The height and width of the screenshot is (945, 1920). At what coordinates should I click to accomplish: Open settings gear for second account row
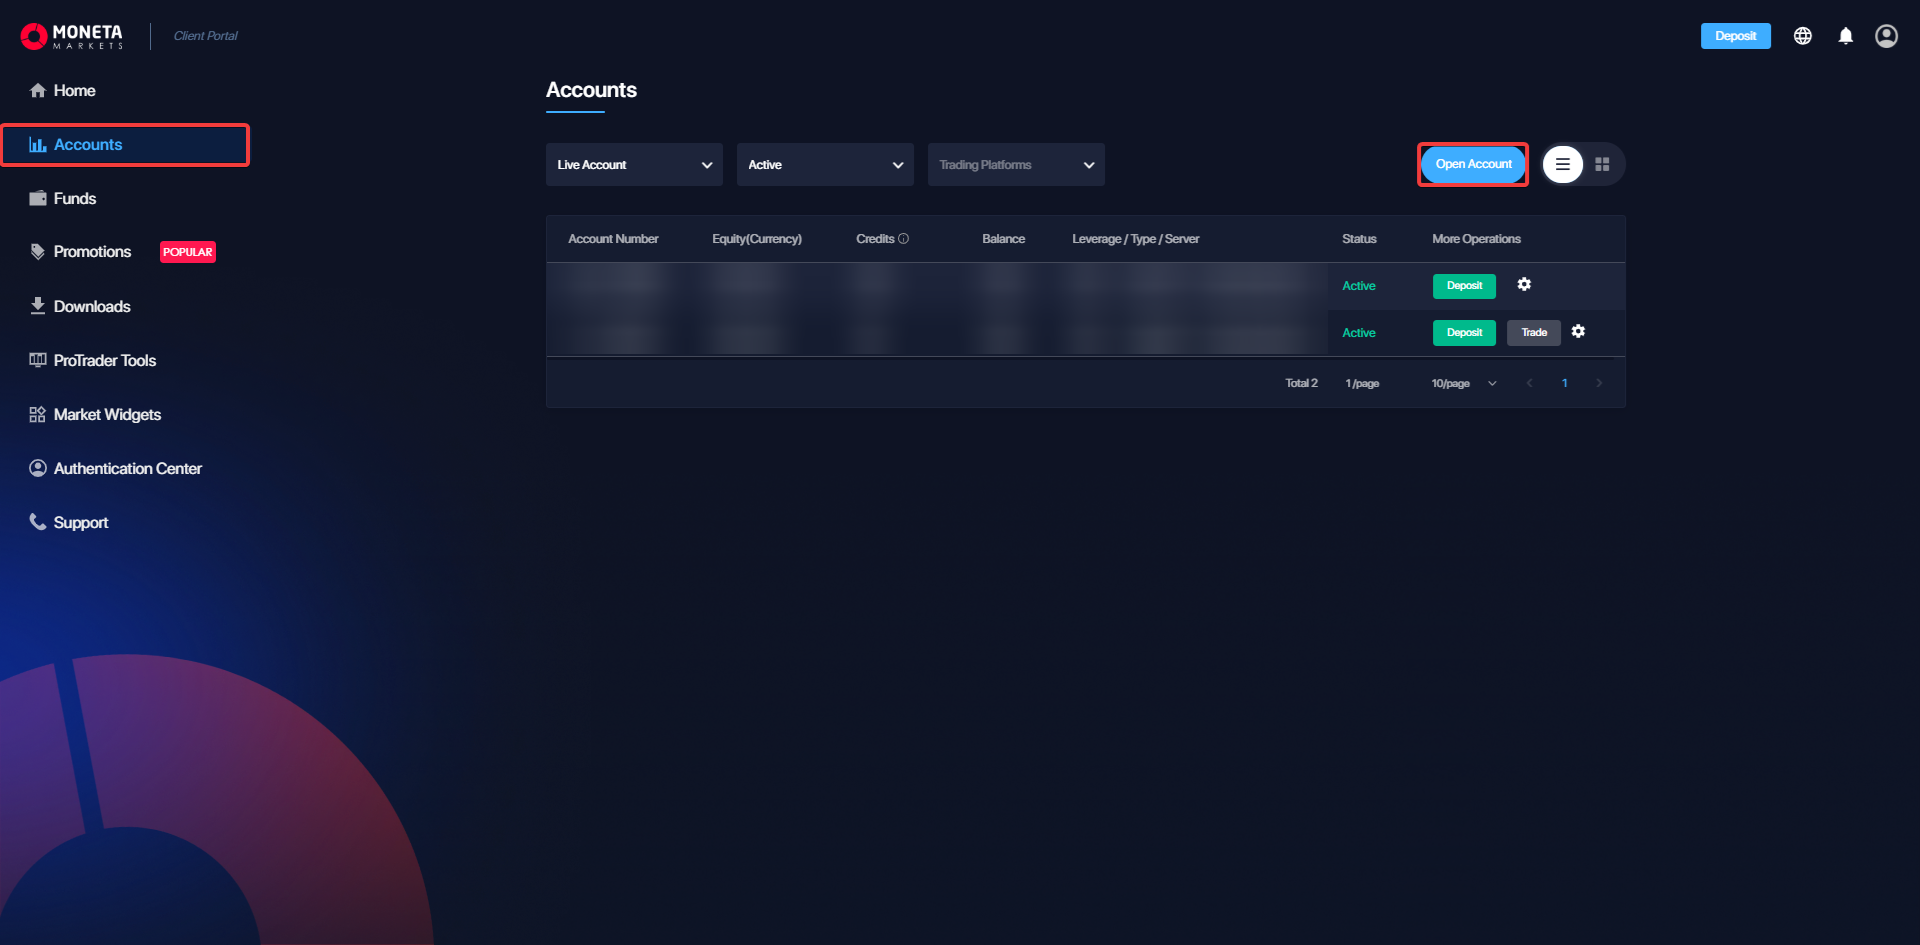click(1579, 332)
